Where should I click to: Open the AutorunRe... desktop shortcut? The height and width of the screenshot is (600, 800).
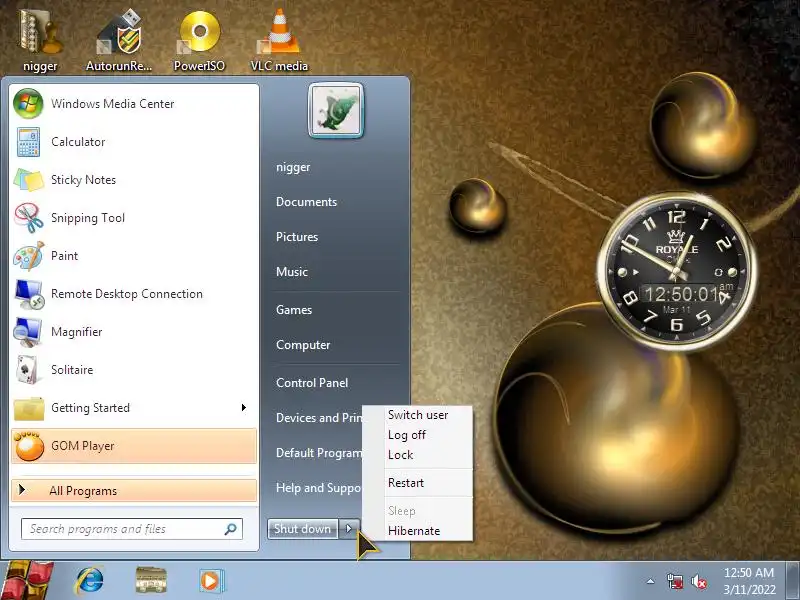119,41
